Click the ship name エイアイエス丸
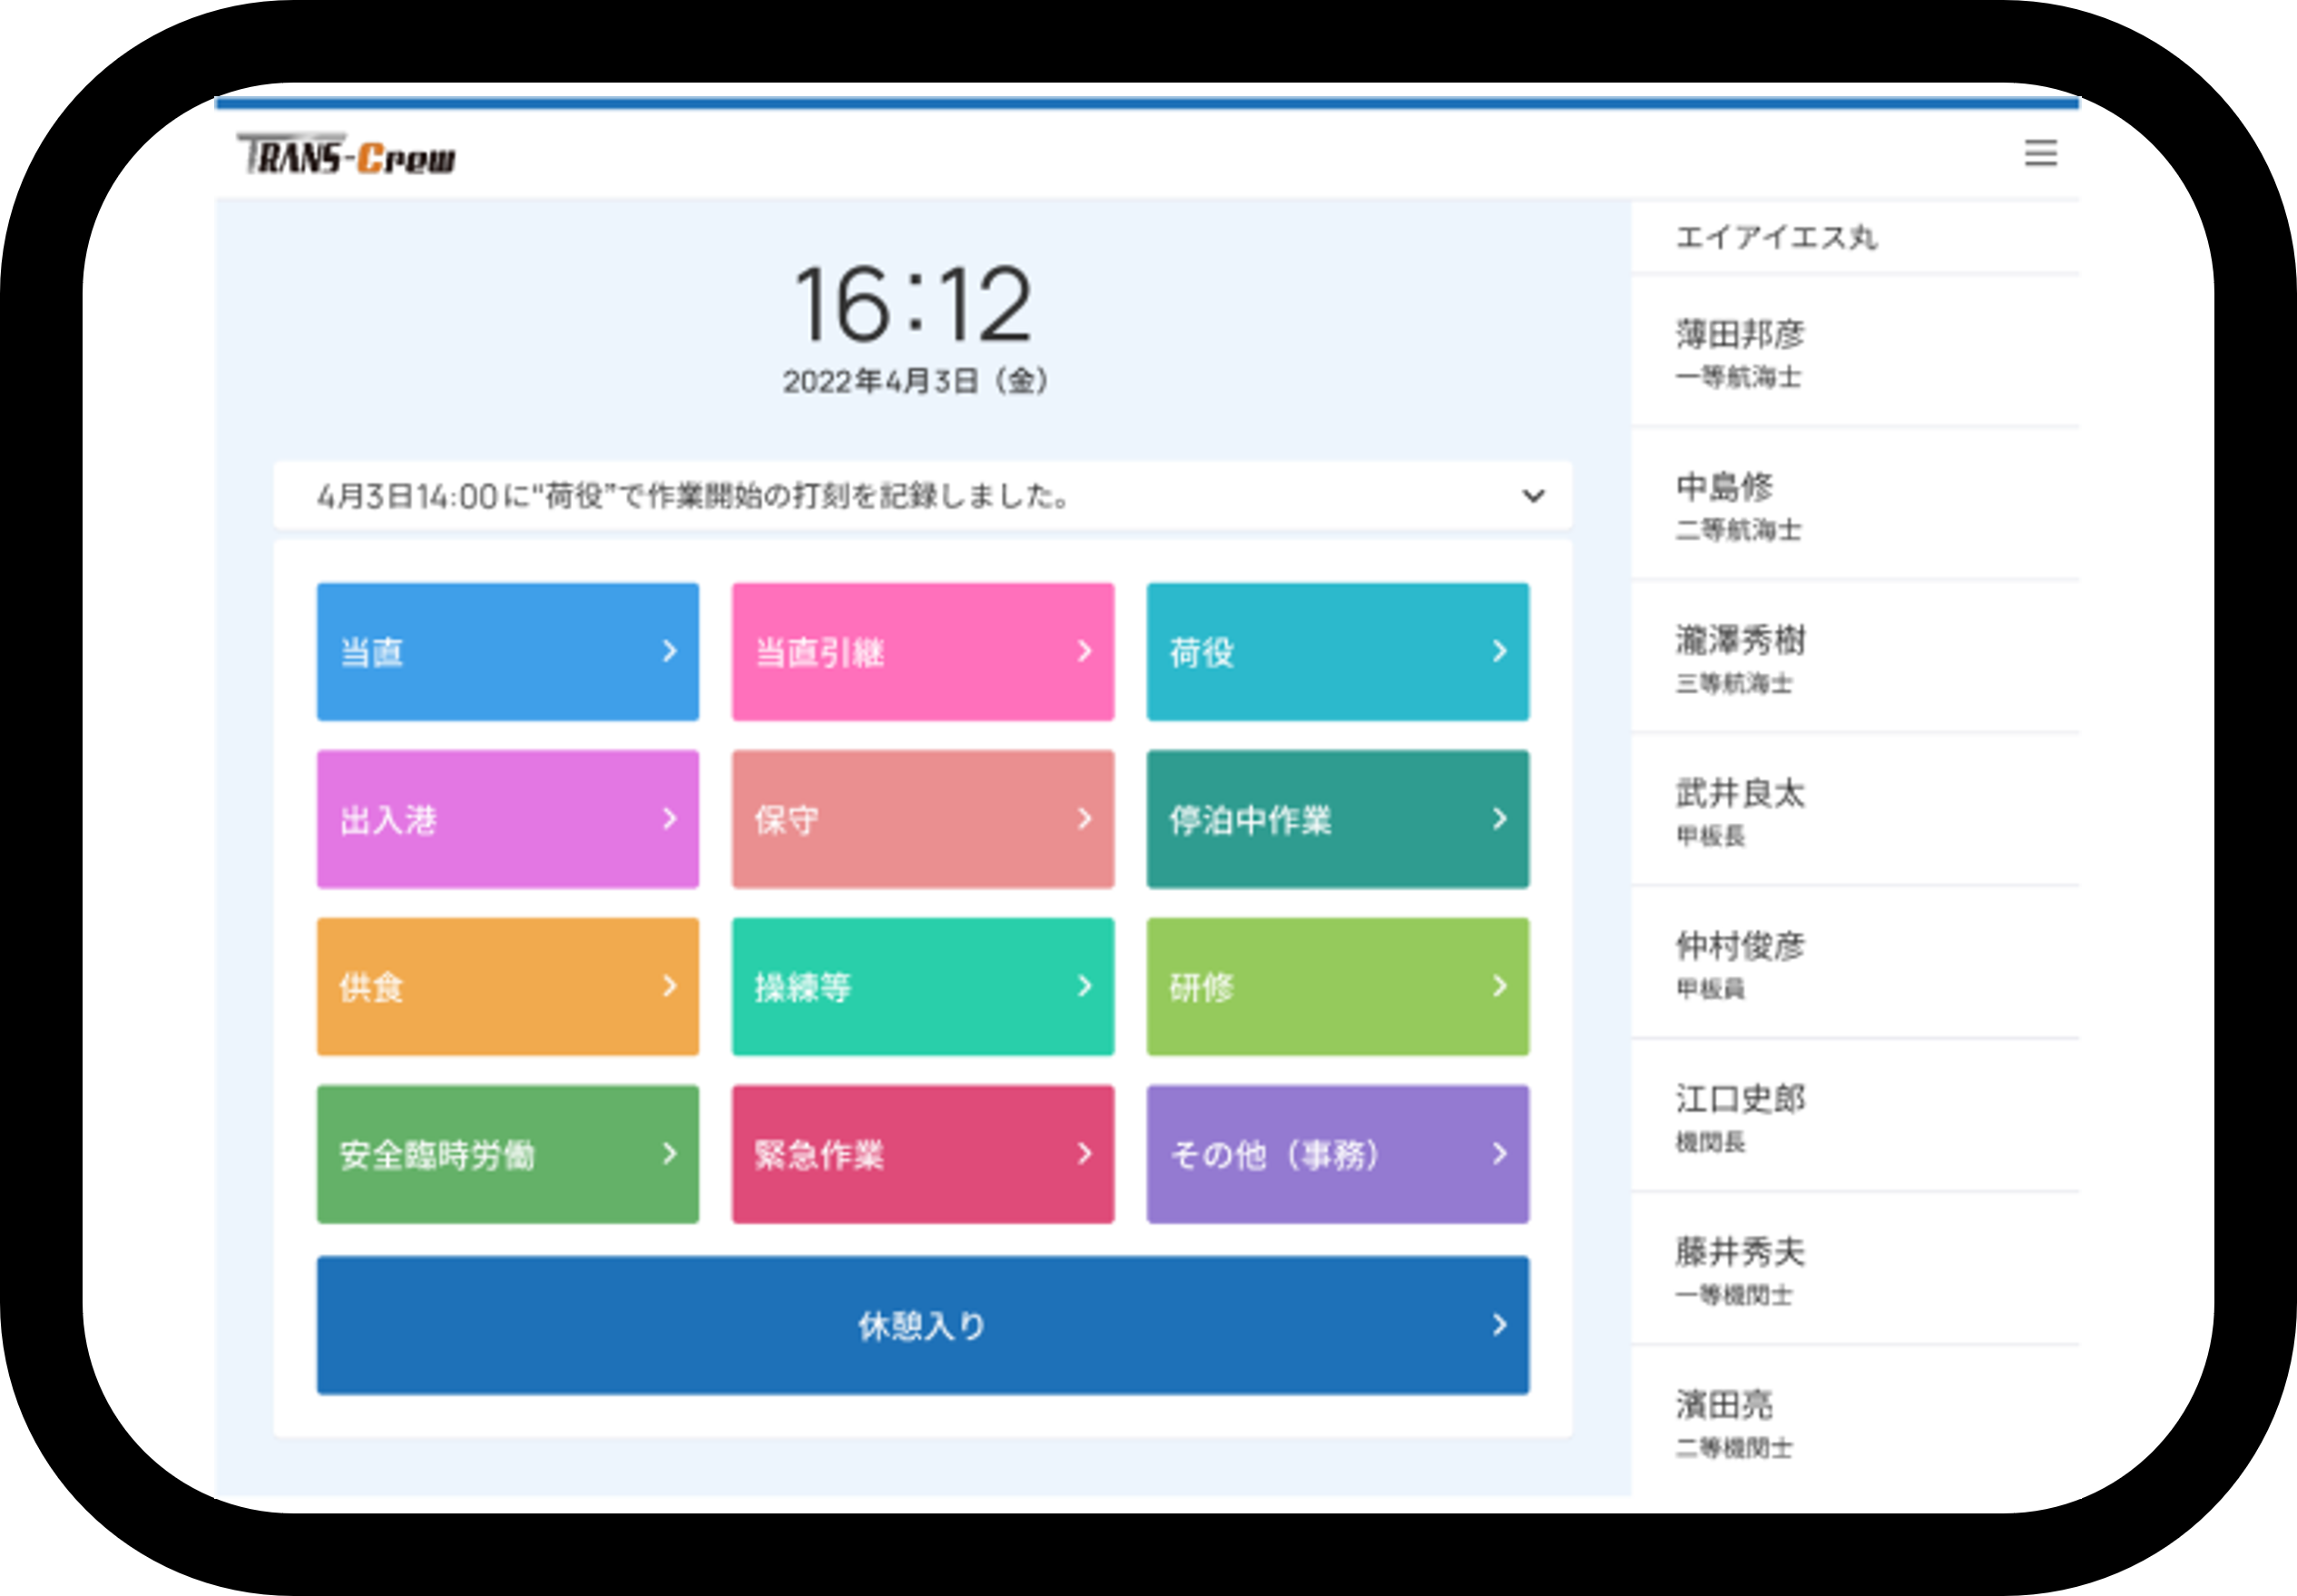 pos(1777,237)
